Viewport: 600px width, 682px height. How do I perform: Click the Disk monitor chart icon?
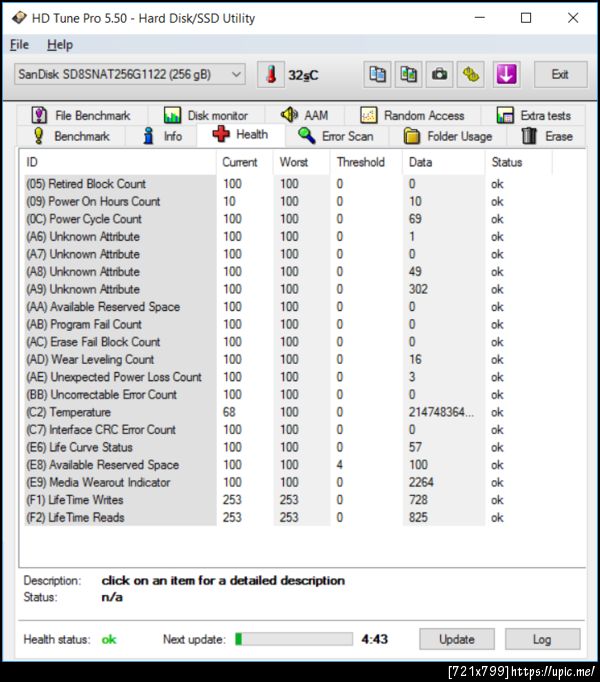[172, 115]
